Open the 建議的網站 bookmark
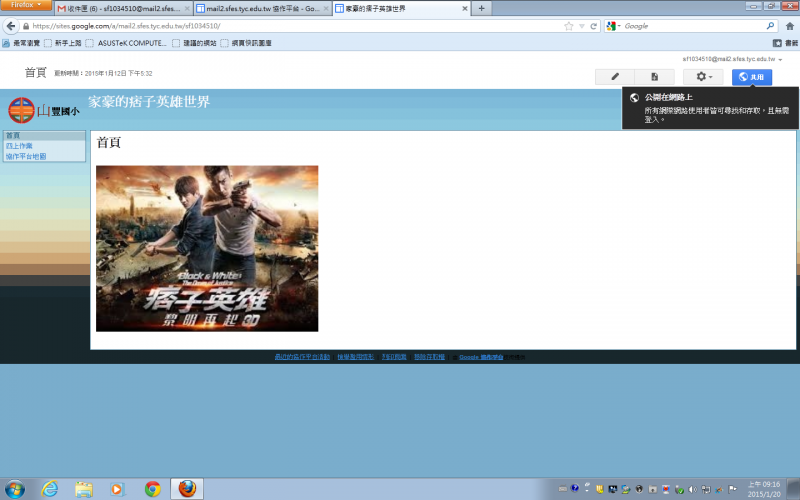The height and width of the screenshot is (500, 800). 194,43
